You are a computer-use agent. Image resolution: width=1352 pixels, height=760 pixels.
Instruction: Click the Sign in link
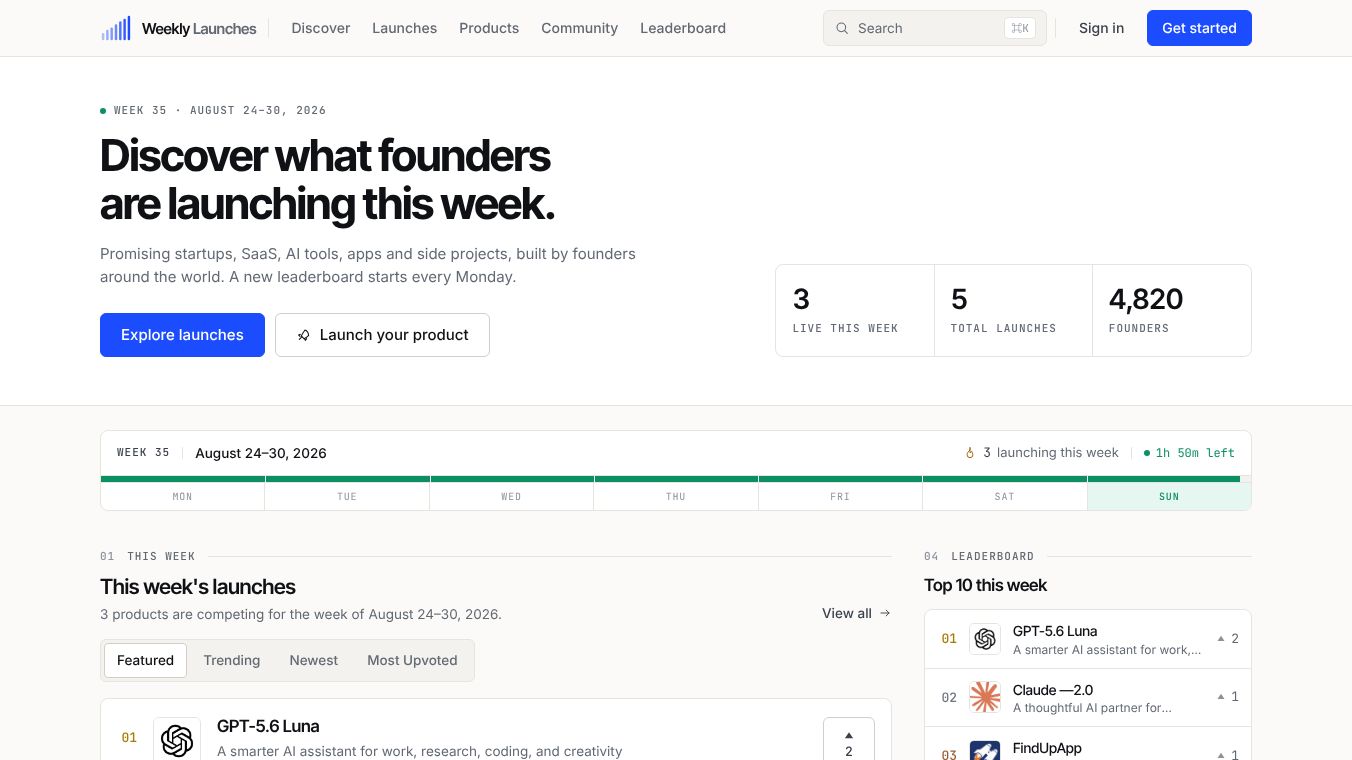click(1101, 28)
